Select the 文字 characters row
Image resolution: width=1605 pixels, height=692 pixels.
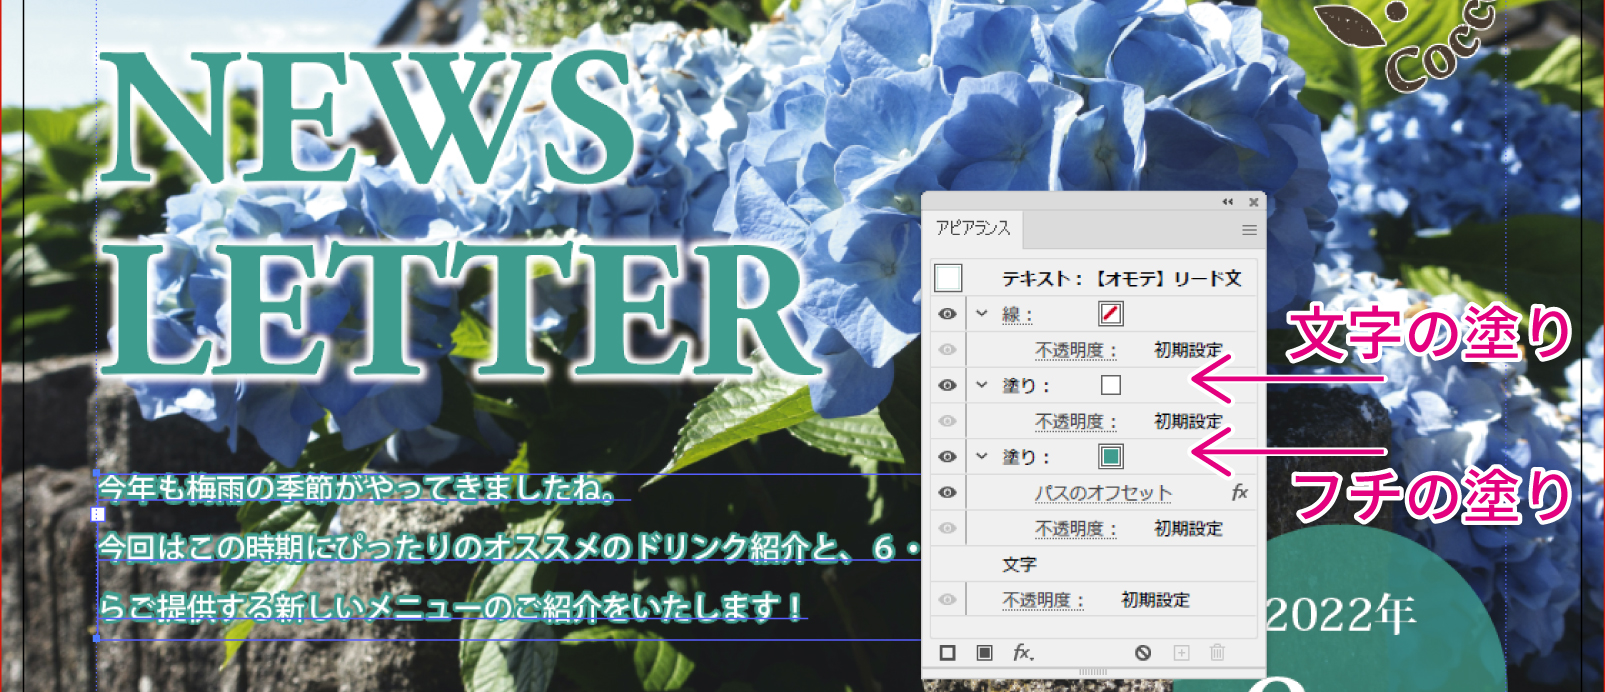click(1094, 564)
